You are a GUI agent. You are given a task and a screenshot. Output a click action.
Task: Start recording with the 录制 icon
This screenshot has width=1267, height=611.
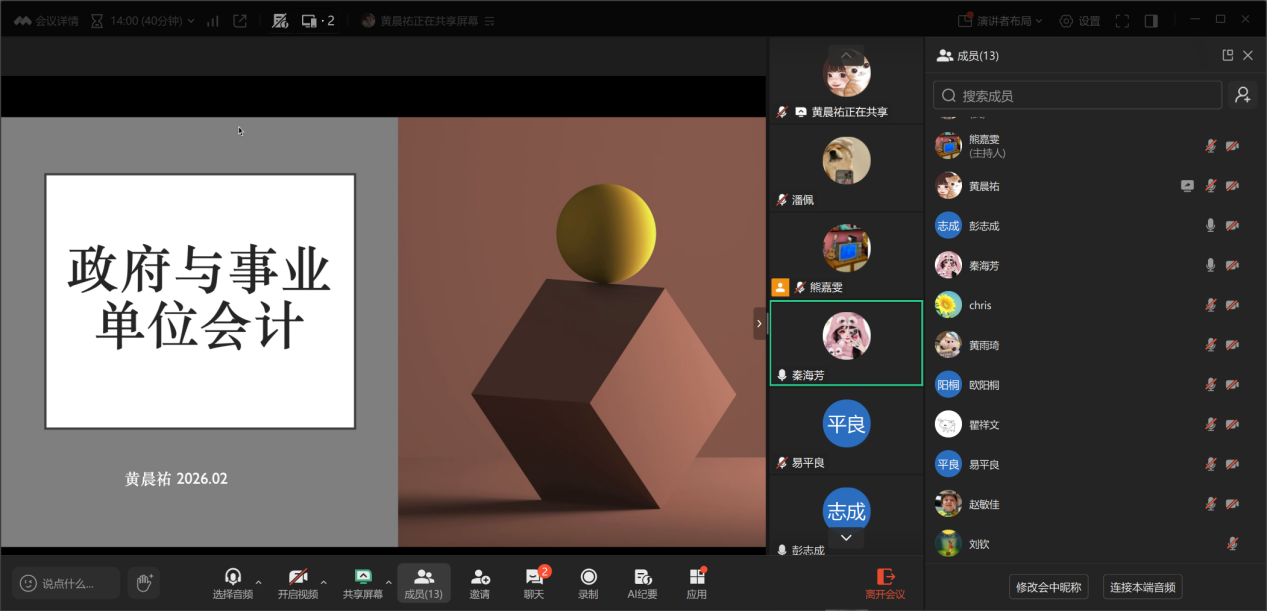click(x=588, y=582)
